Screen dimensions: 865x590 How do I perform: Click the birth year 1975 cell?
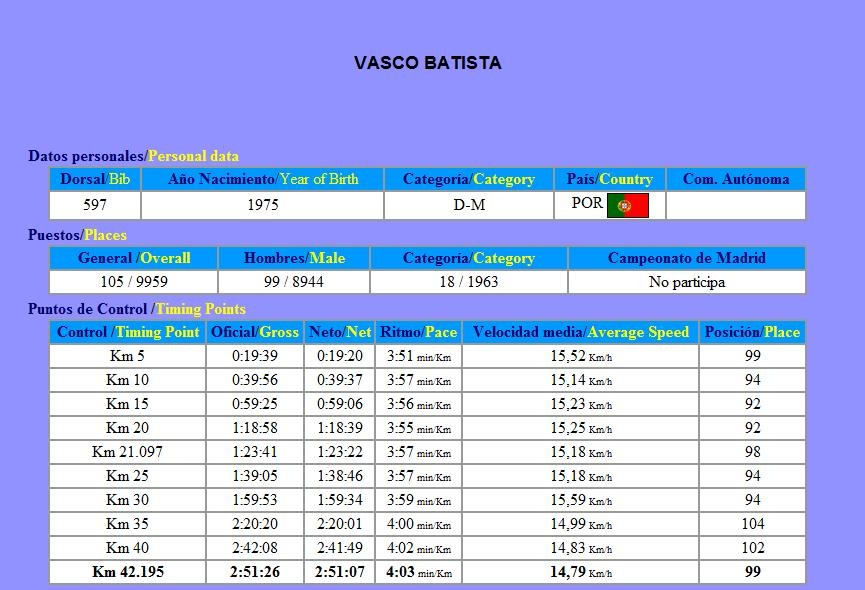[x=262, y=204]
